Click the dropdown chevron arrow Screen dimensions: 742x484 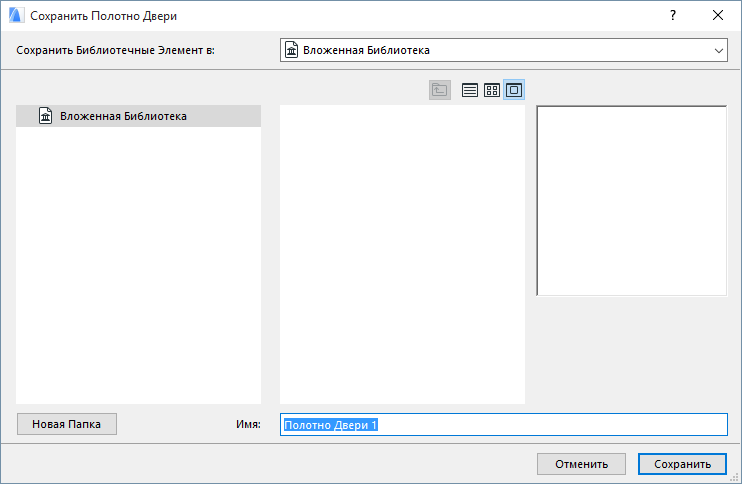718,51
